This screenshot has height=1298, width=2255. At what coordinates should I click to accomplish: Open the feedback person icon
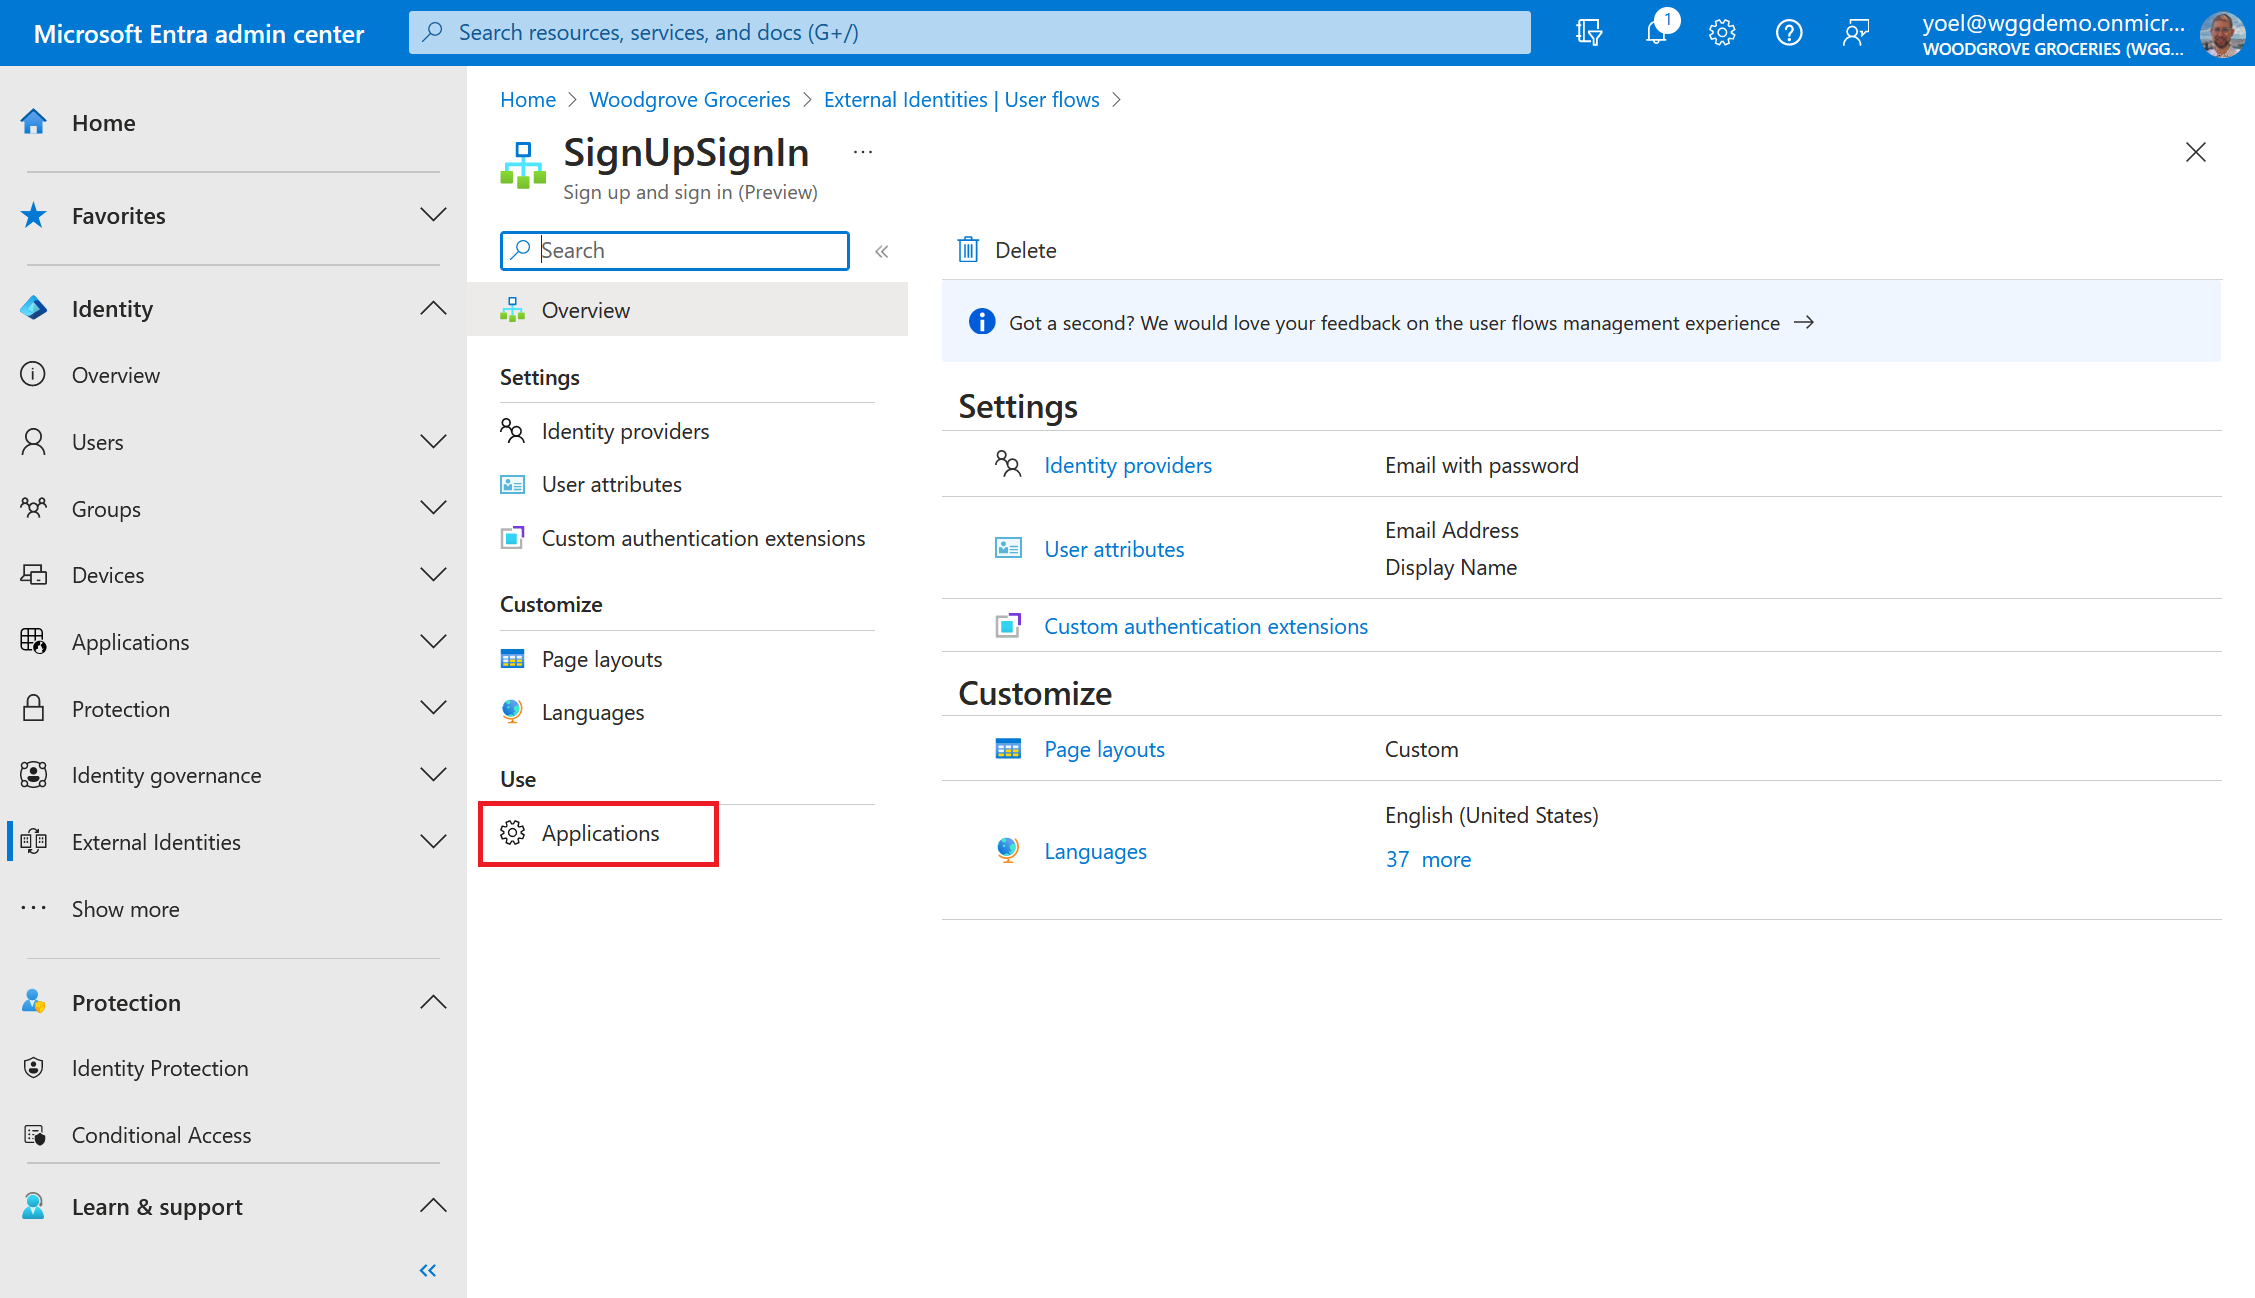(1856, 33)
